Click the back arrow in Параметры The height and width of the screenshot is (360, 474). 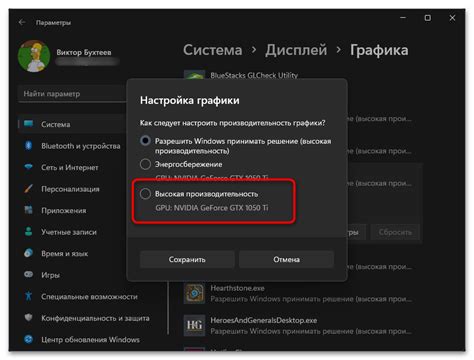(x=22, y=22)
